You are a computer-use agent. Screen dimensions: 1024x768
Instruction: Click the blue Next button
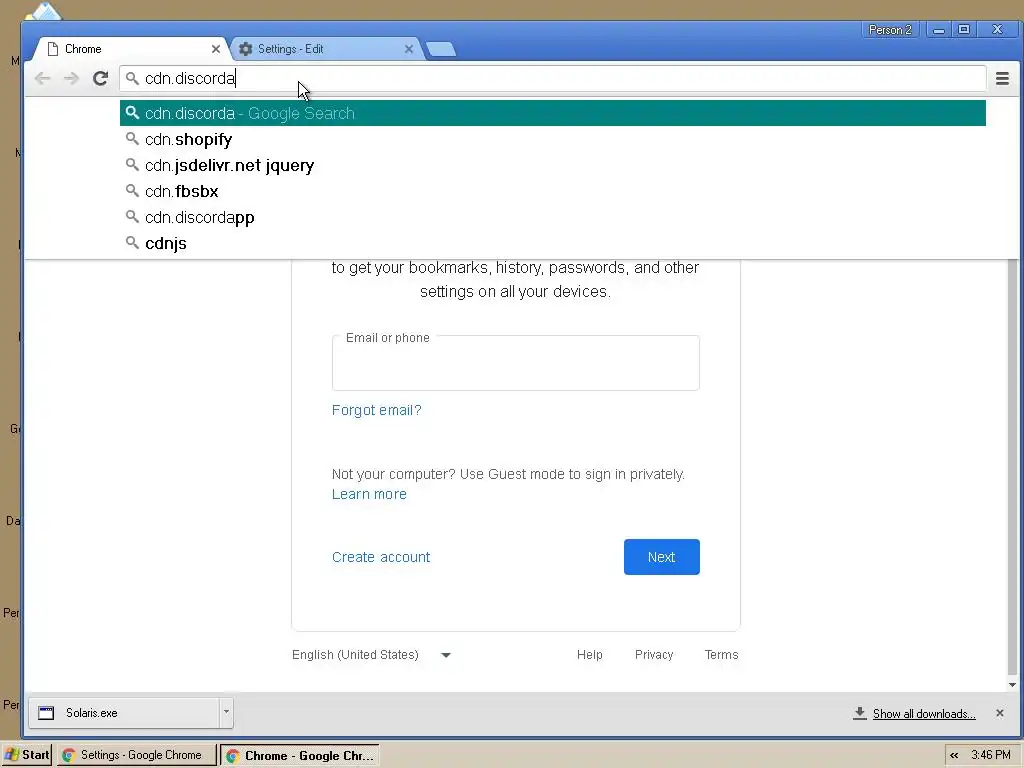point(662,557)
